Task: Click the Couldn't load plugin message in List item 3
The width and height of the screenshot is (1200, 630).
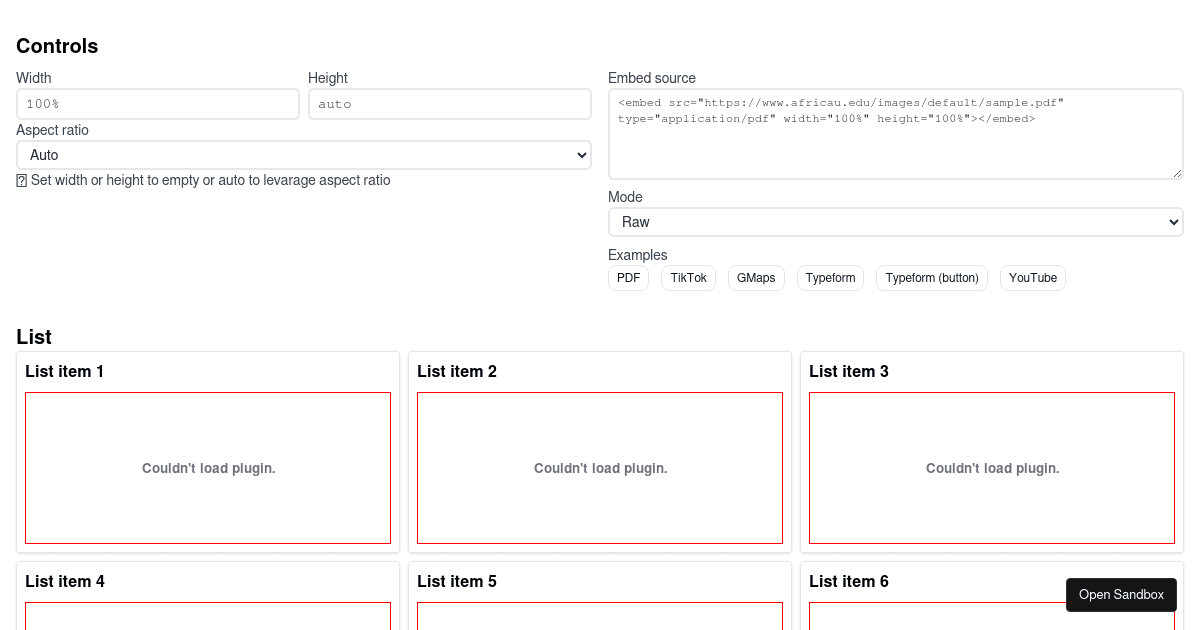Action: [992, 468]
